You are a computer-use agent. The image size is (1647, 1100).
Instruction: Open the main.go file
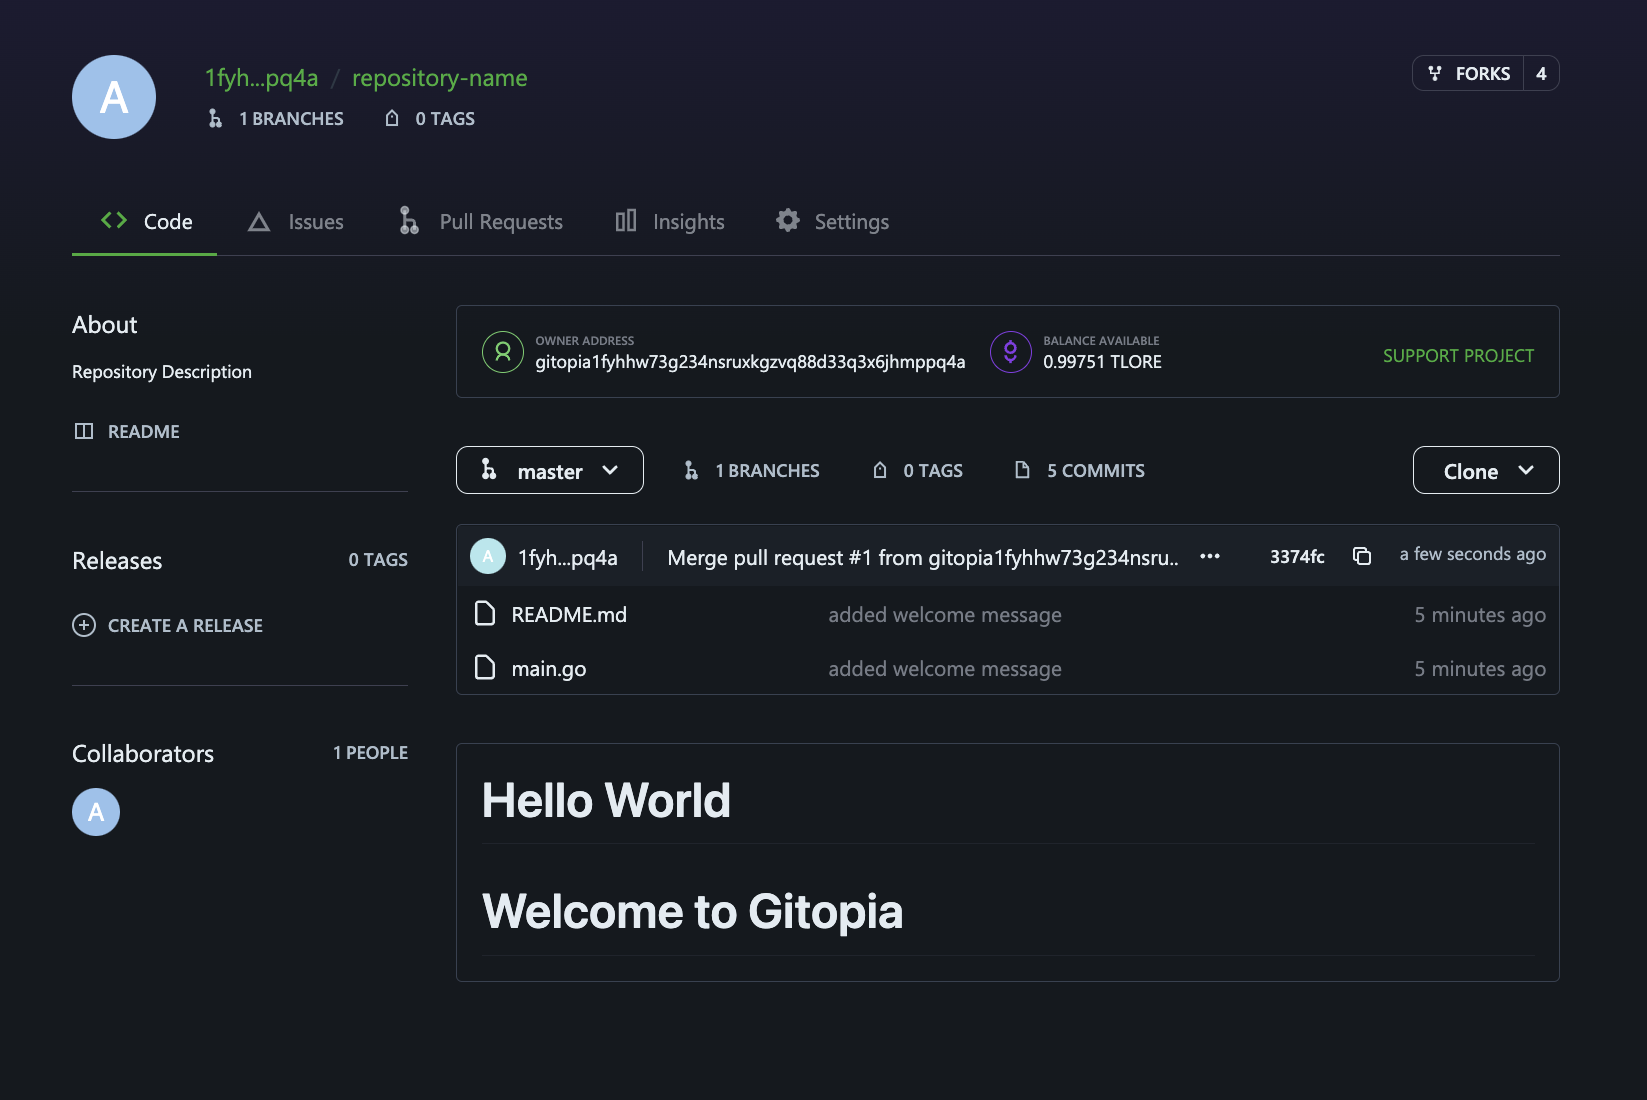tap(549, 669)
